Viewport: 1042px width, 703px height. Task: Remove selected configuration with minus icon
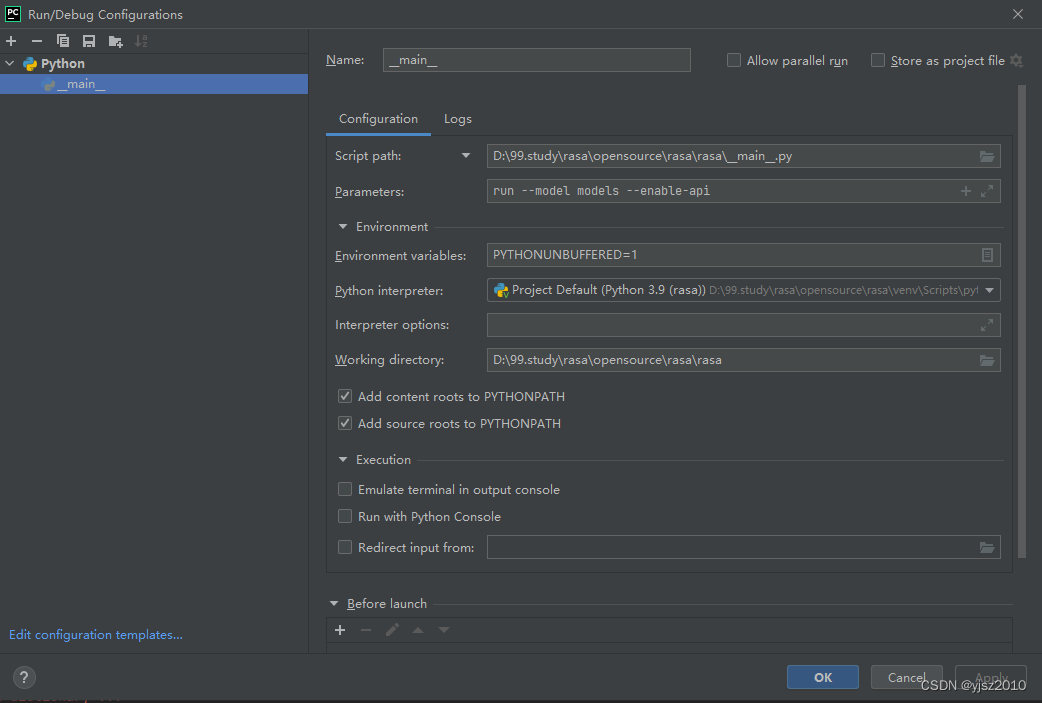tap(37, 41)
